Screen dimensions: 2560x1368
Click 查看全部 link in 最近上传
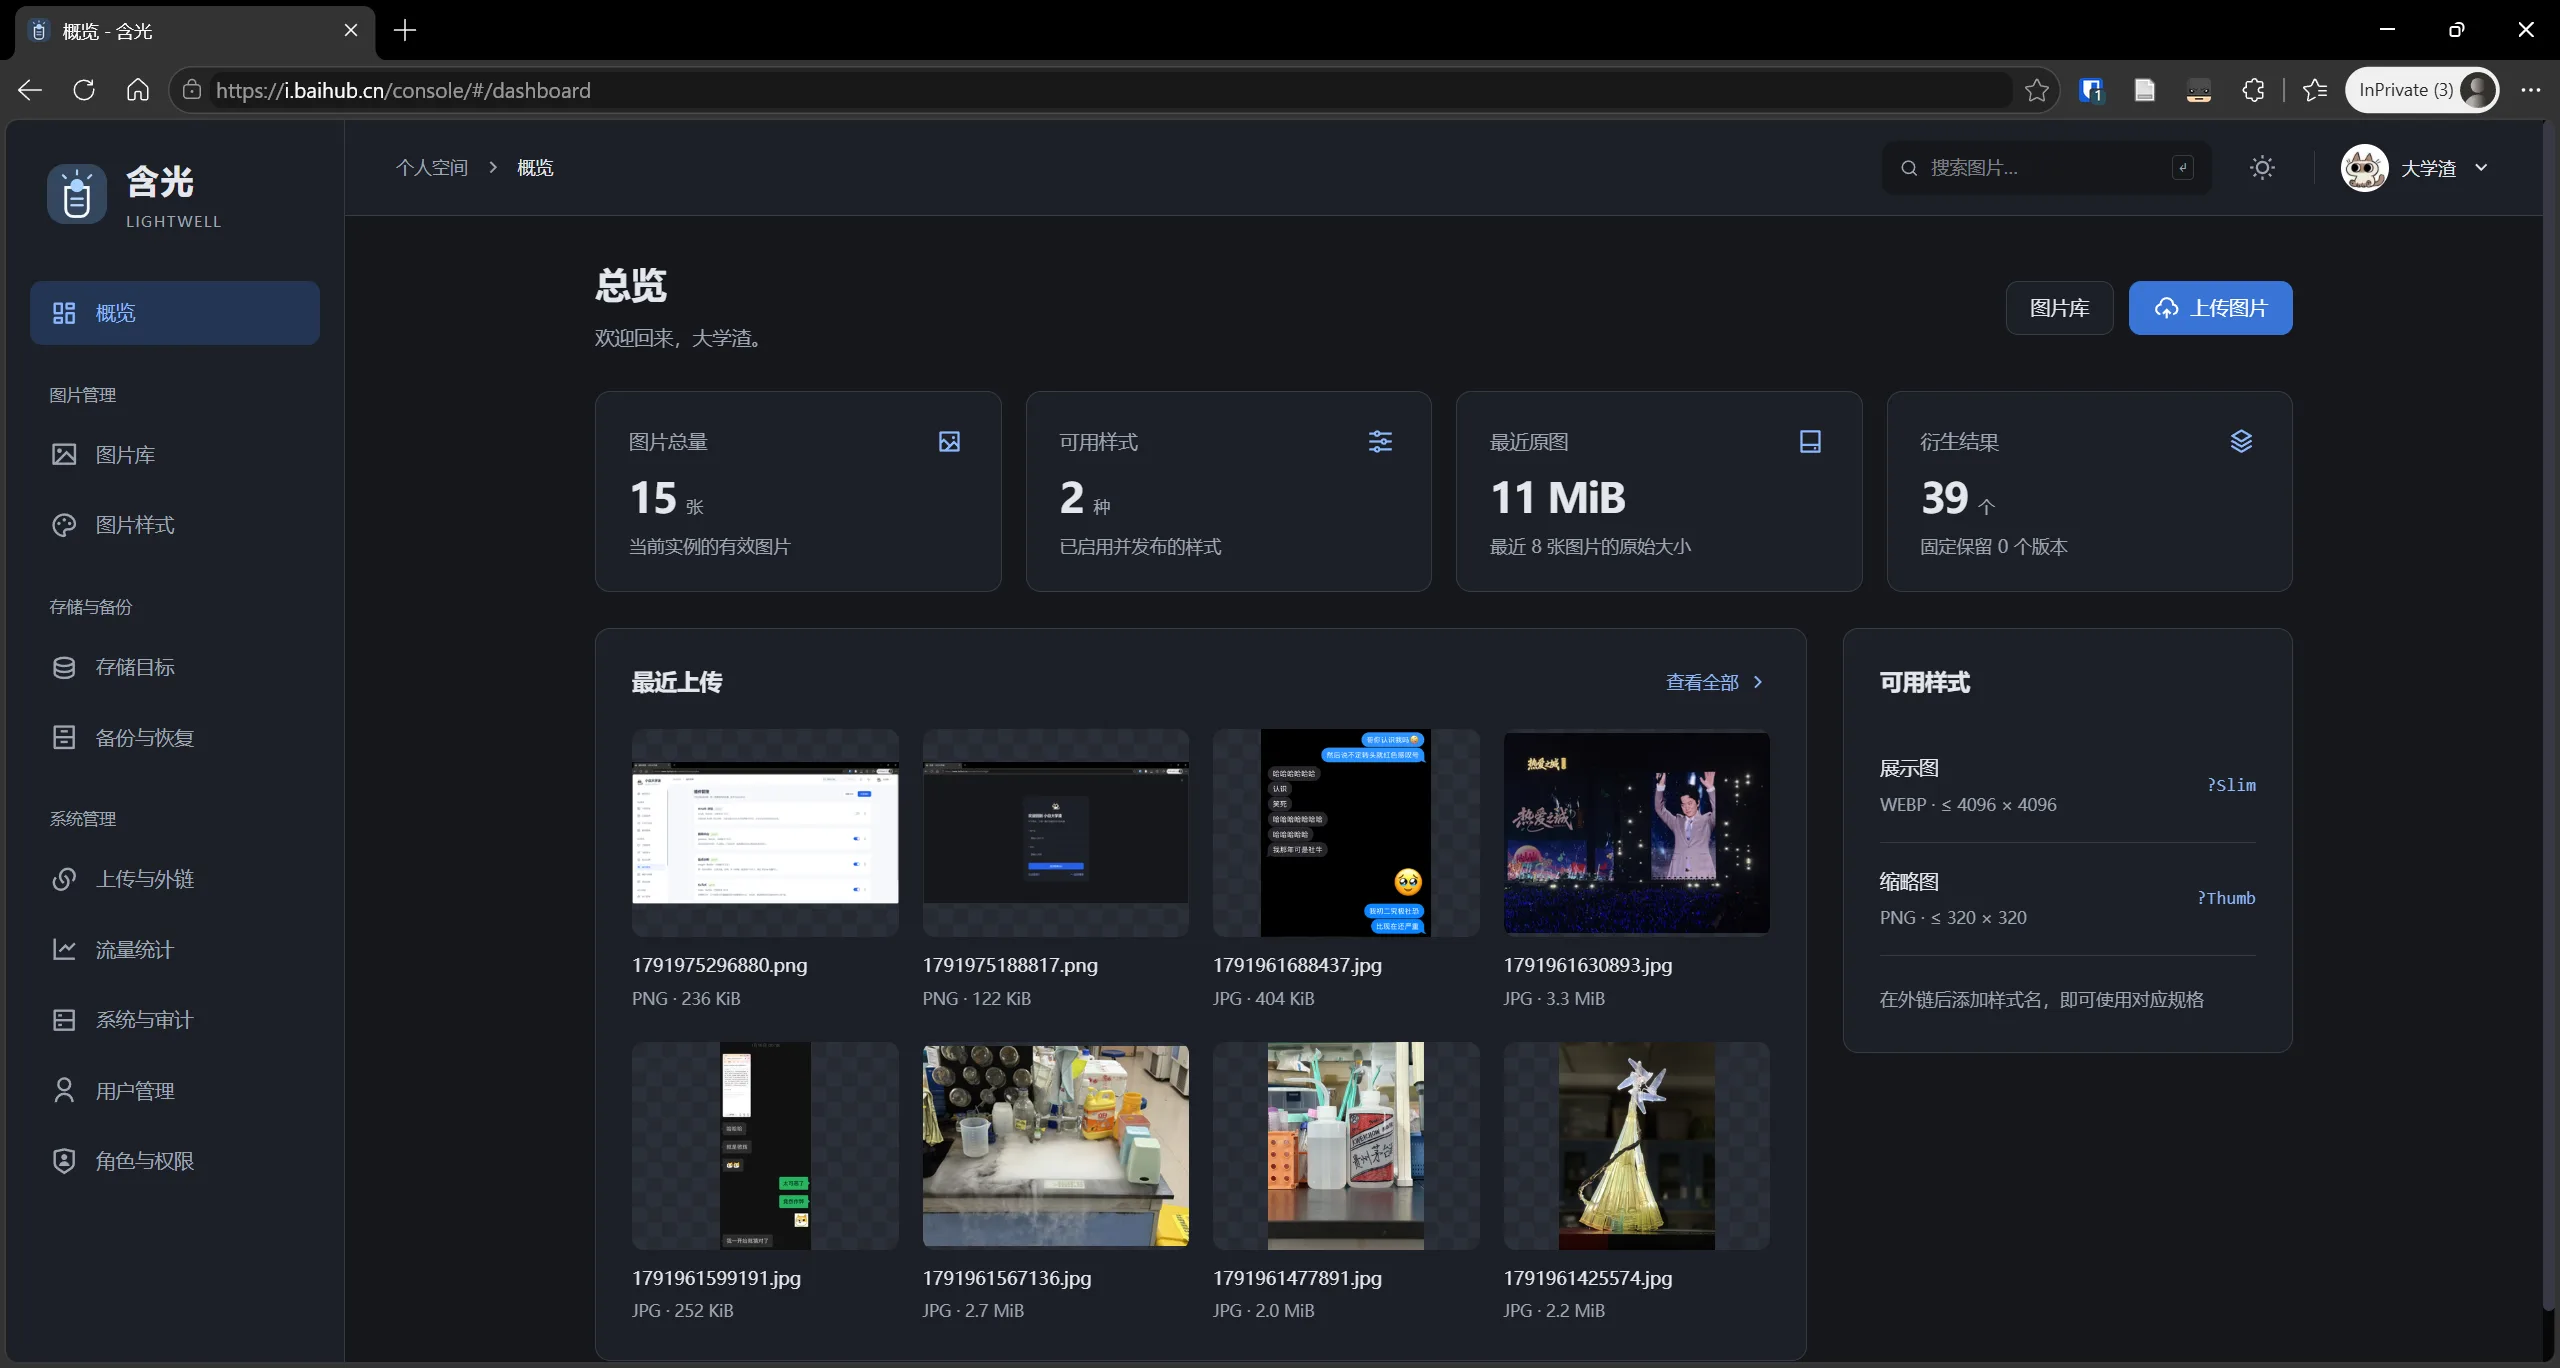pyautogui.click(x=1714, y=682)
